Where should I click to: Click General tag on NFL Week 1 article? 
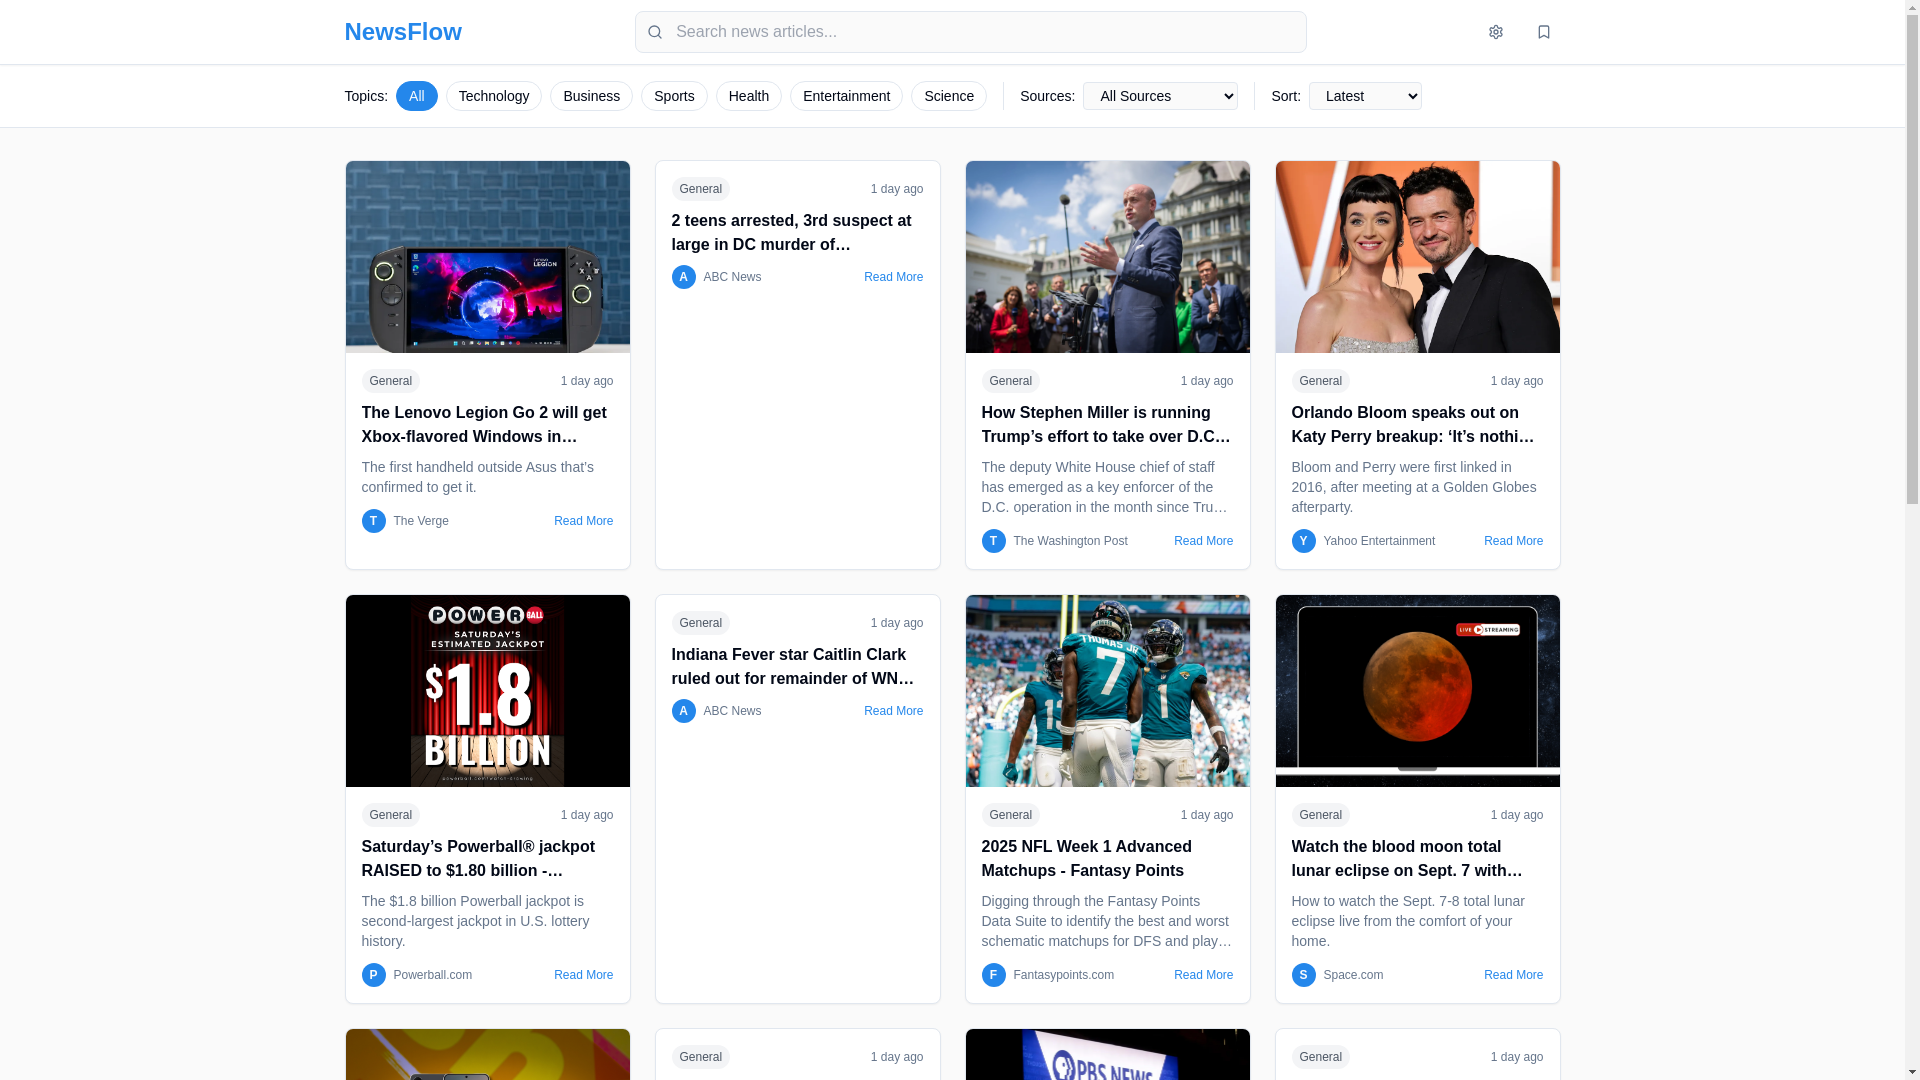[x=1011, y=815]
